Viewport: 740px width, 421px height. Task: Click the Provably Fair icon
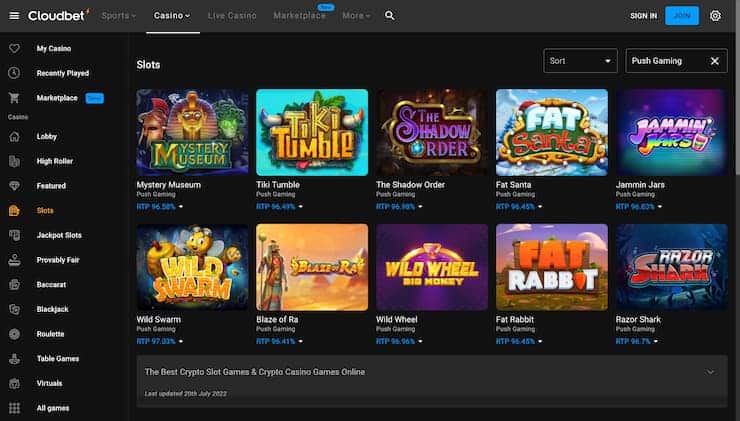click(x=15, y=260)
